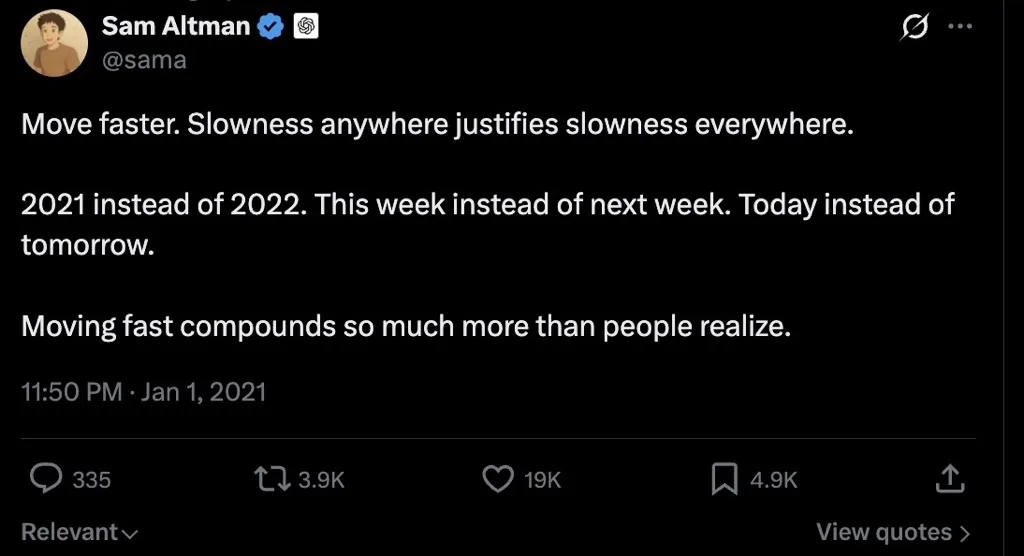
Task: Click Sam Altman's profile avatar
Action: [54, 43]
